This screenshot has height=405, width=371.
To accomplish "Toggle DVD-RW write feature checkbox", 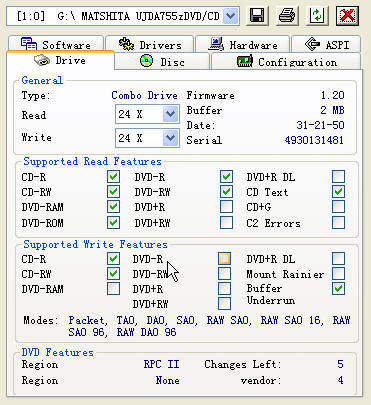I will (x=224, y=274).
